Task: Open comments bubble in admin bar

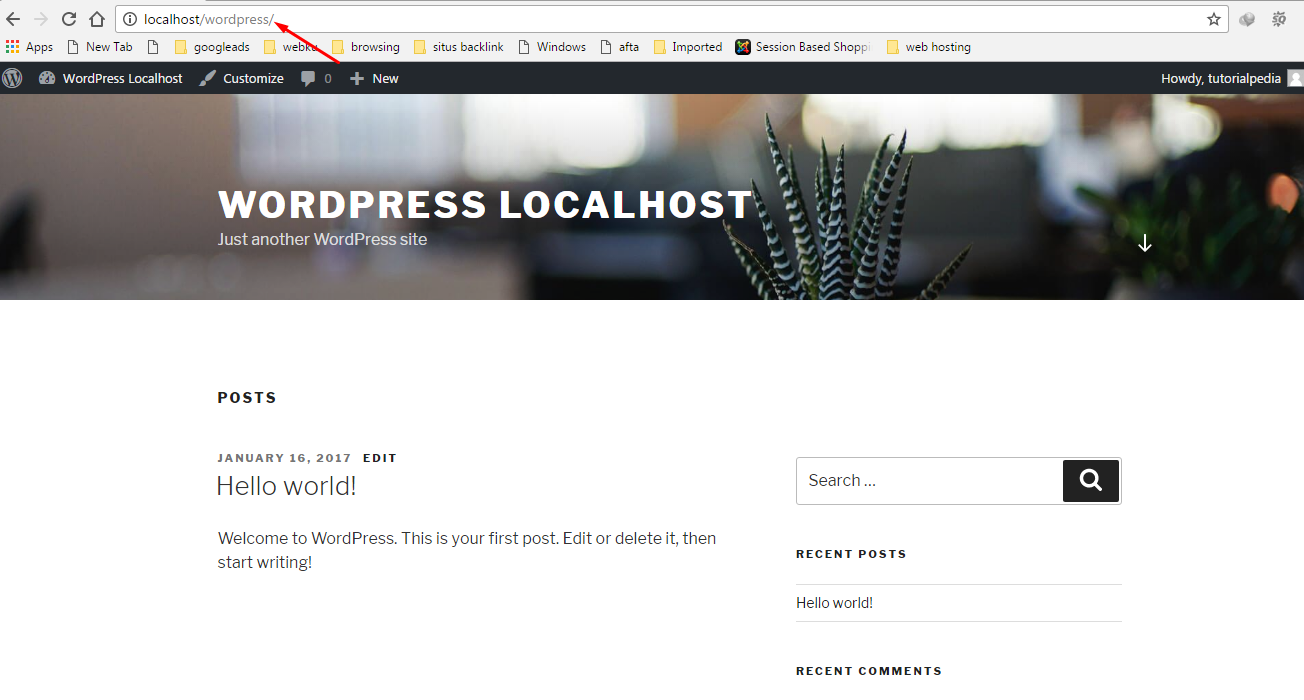Action: (x=316, y=78)
